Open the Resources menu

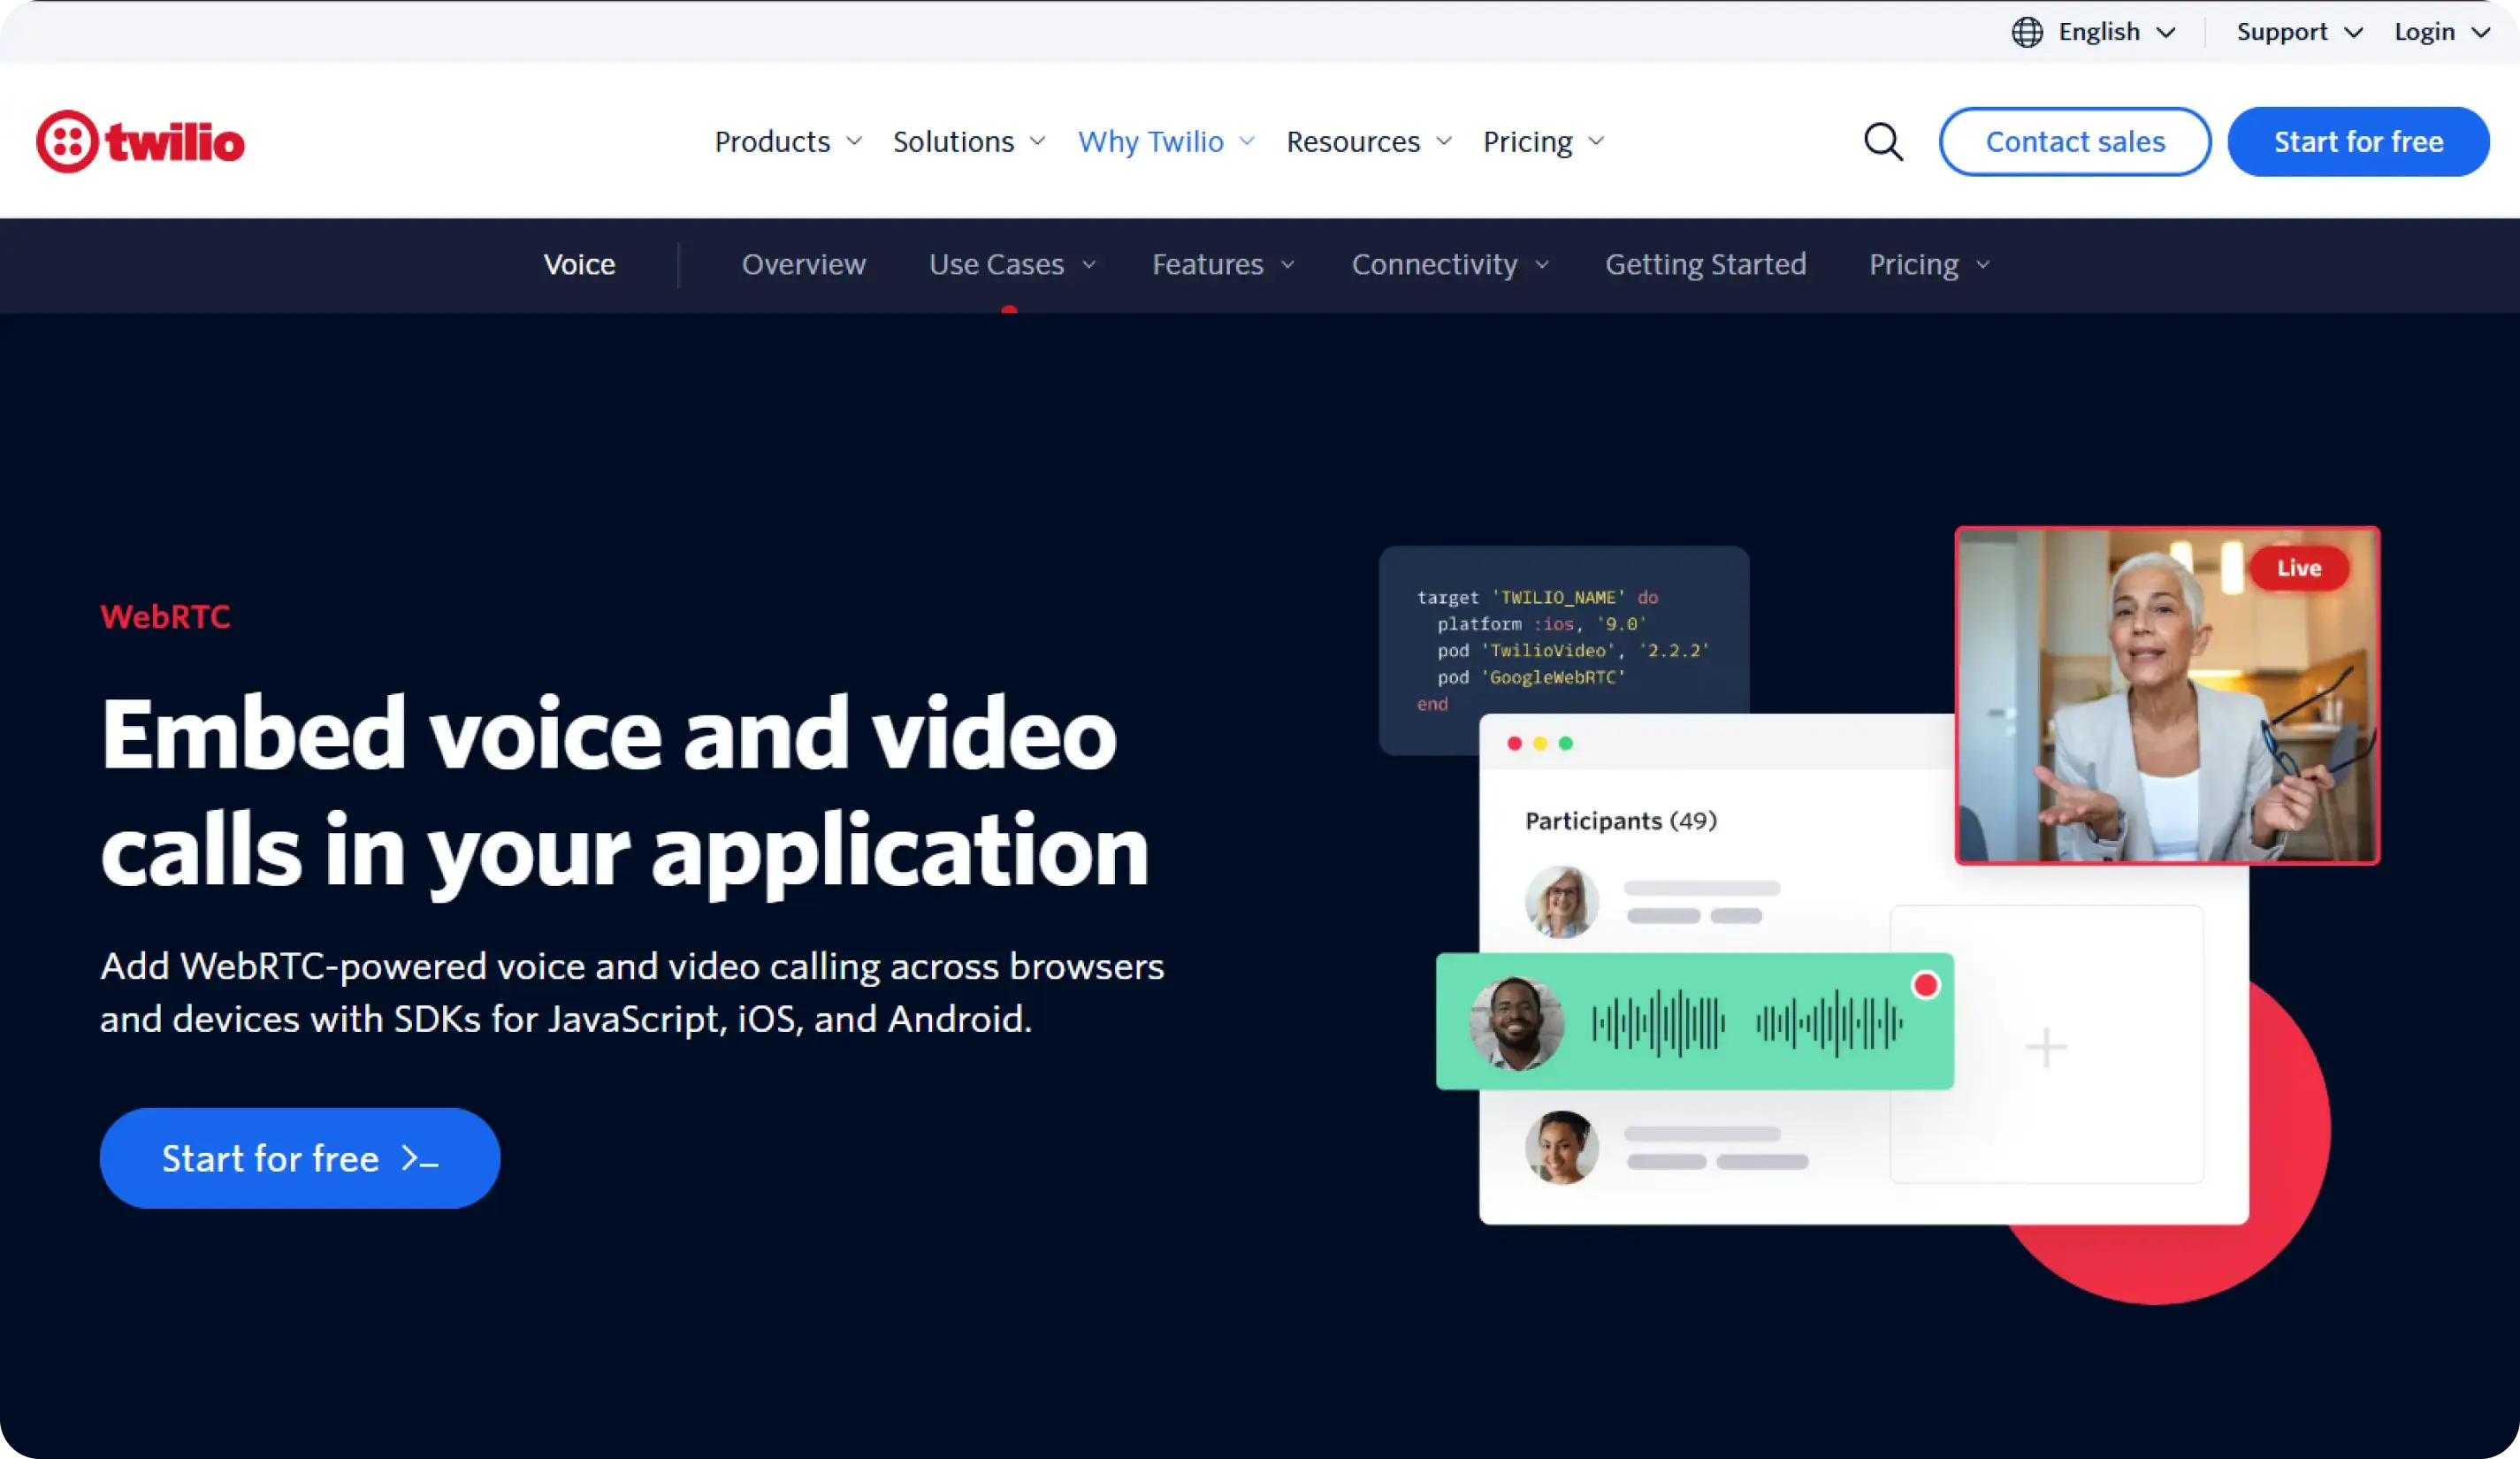tap(1369, 142)
